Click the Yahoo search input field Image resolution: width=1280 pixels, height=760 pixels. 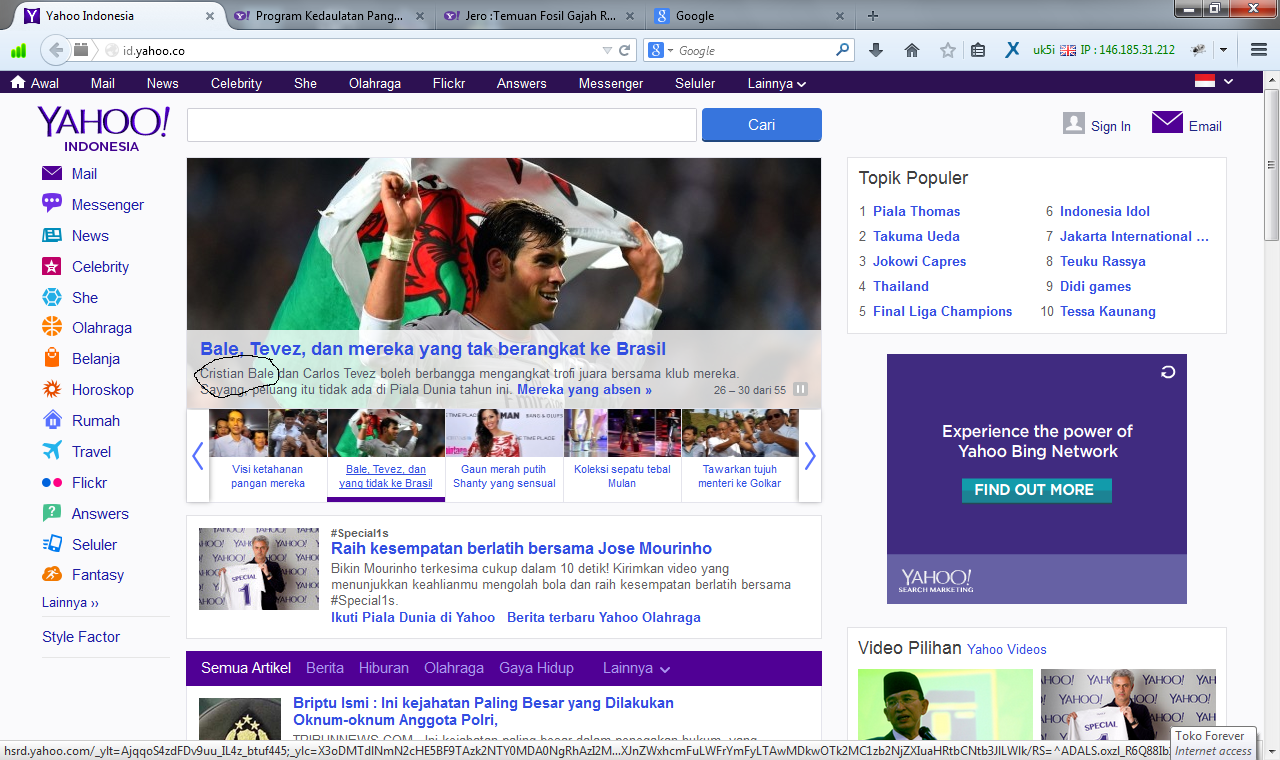(x=441, y=125)
